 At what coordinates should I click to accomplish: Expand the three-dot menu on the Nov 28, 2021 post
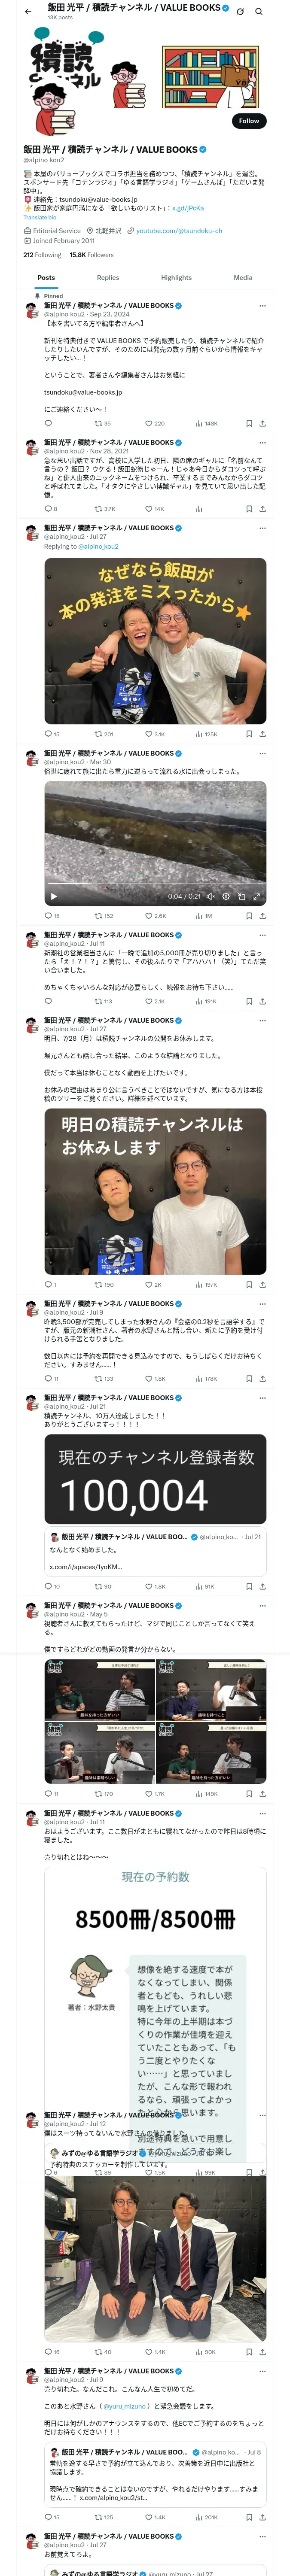tap(262, 443)
